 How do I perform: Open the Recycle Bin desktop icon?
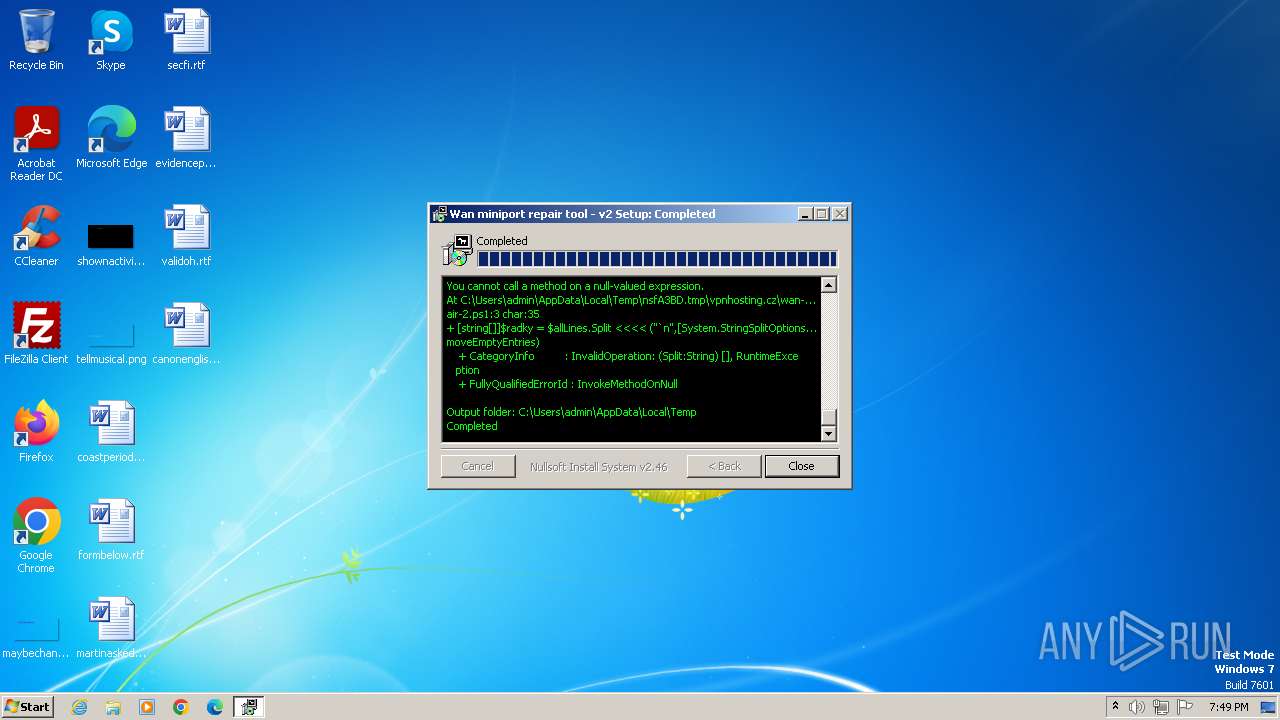[36, 40]
